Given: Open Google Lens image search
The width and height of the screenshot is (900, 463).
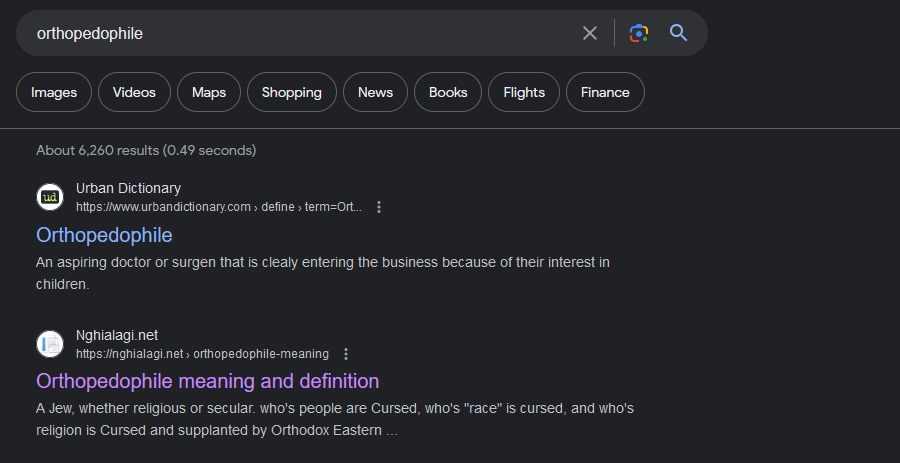Looking at the screenshot, I should 639,33.
